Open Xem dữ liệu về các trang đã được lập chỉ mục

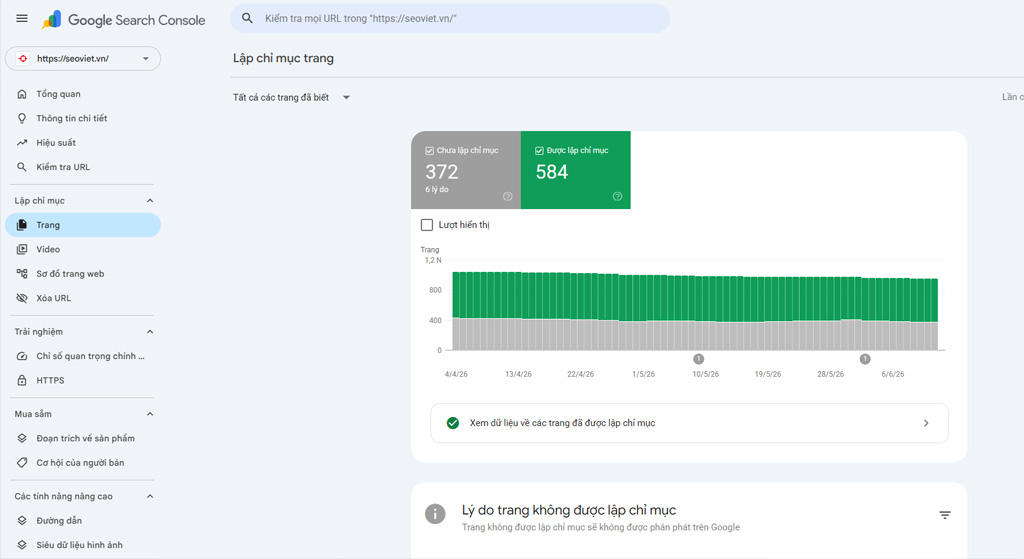click(690, 423)
